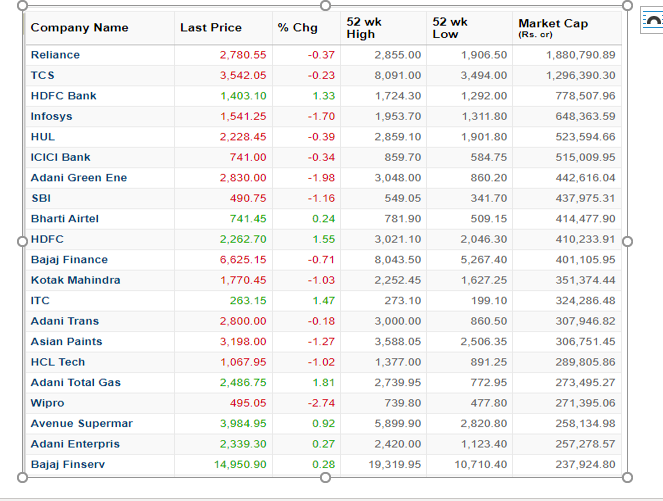Click the % Chg column header
The width and height of the screenshot is (663, 501).
tap(297, 27)
